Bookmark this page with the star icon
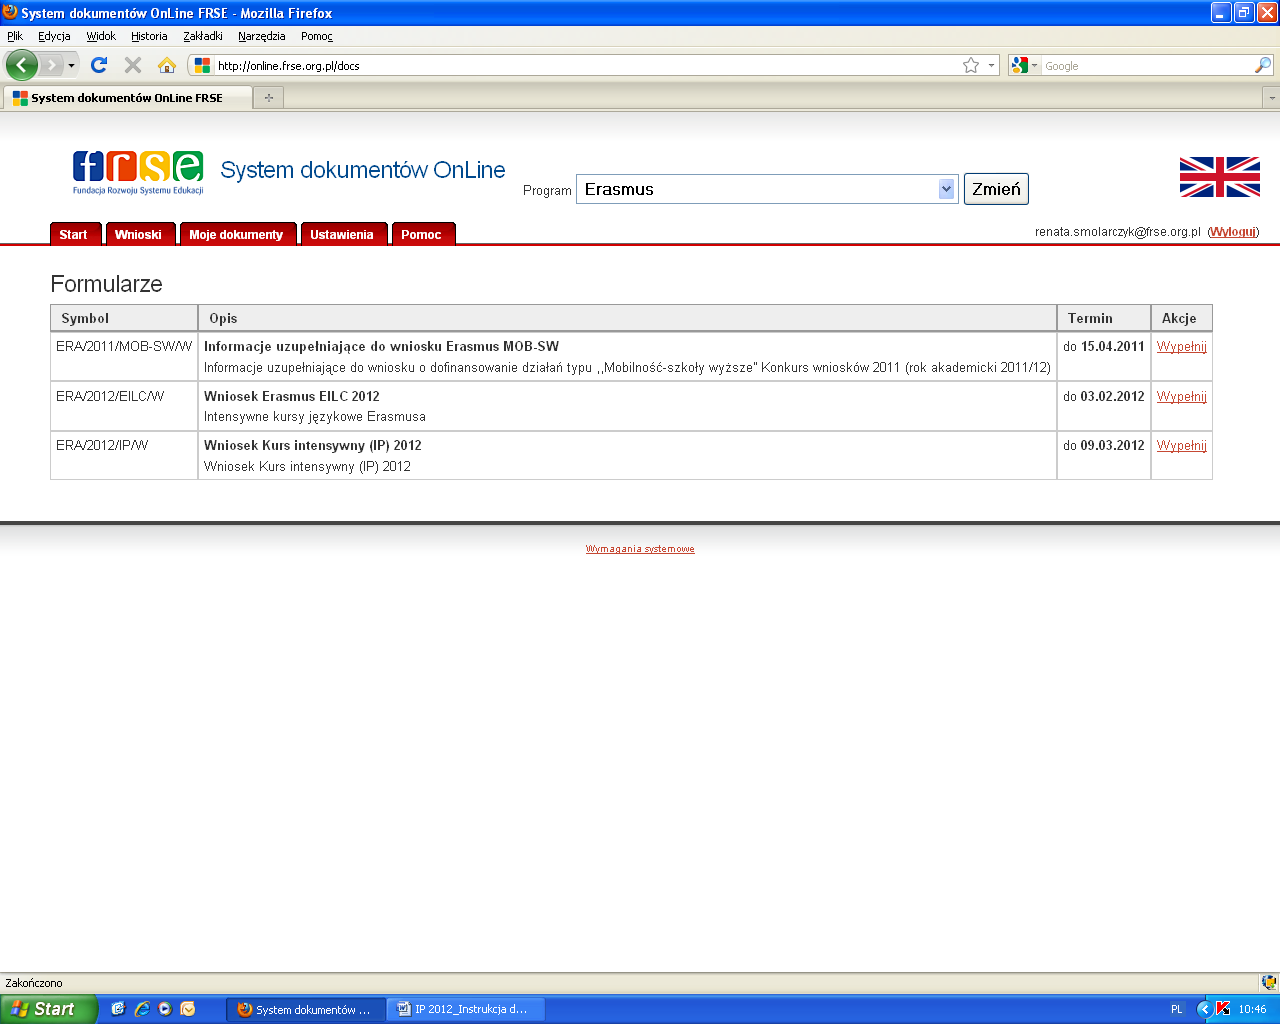The height and width of the screenshot is (1024, 1280). tap(971, 65)
